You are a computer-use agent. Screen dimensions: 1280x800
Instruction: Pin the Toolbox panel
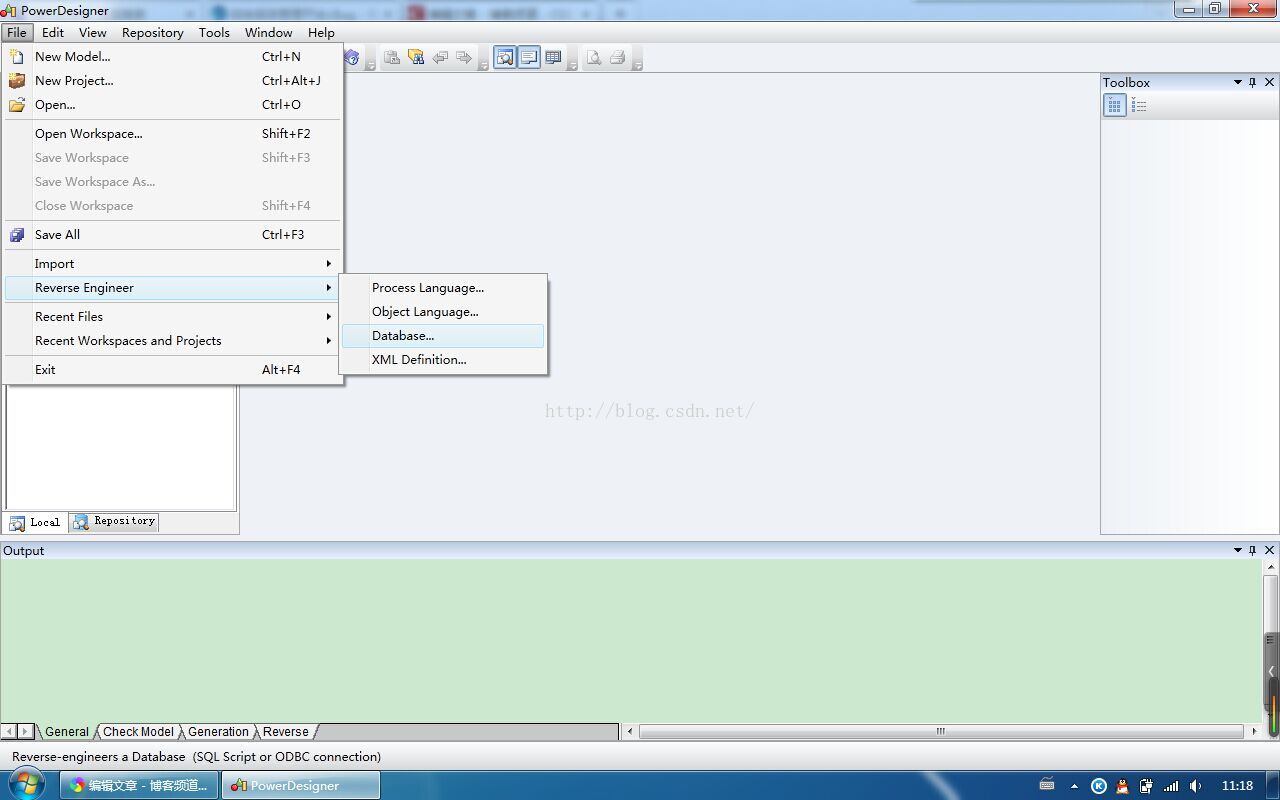(1253, 82)
